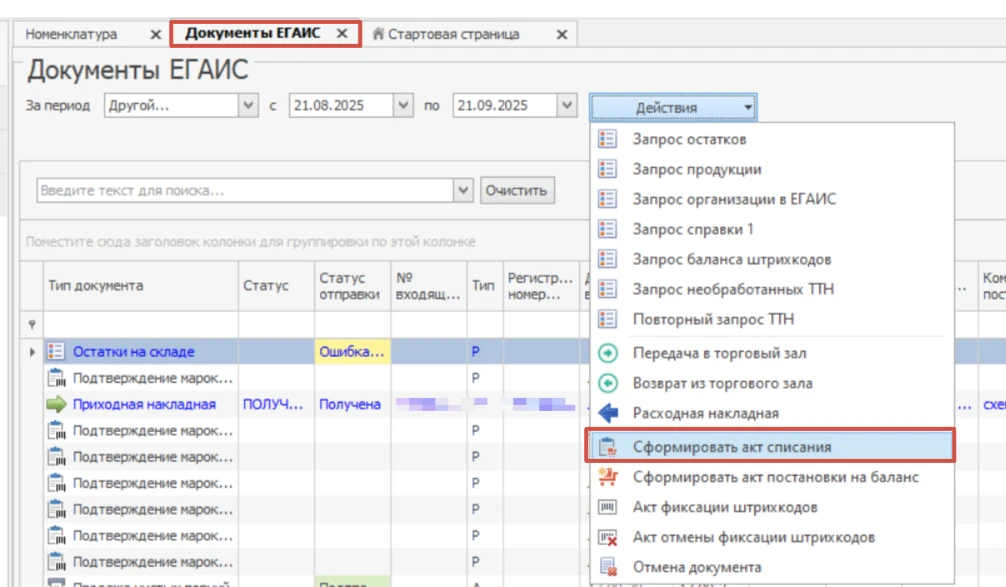
Task: Open the Действия dropdown button
Action: click(x=673, y=107)
